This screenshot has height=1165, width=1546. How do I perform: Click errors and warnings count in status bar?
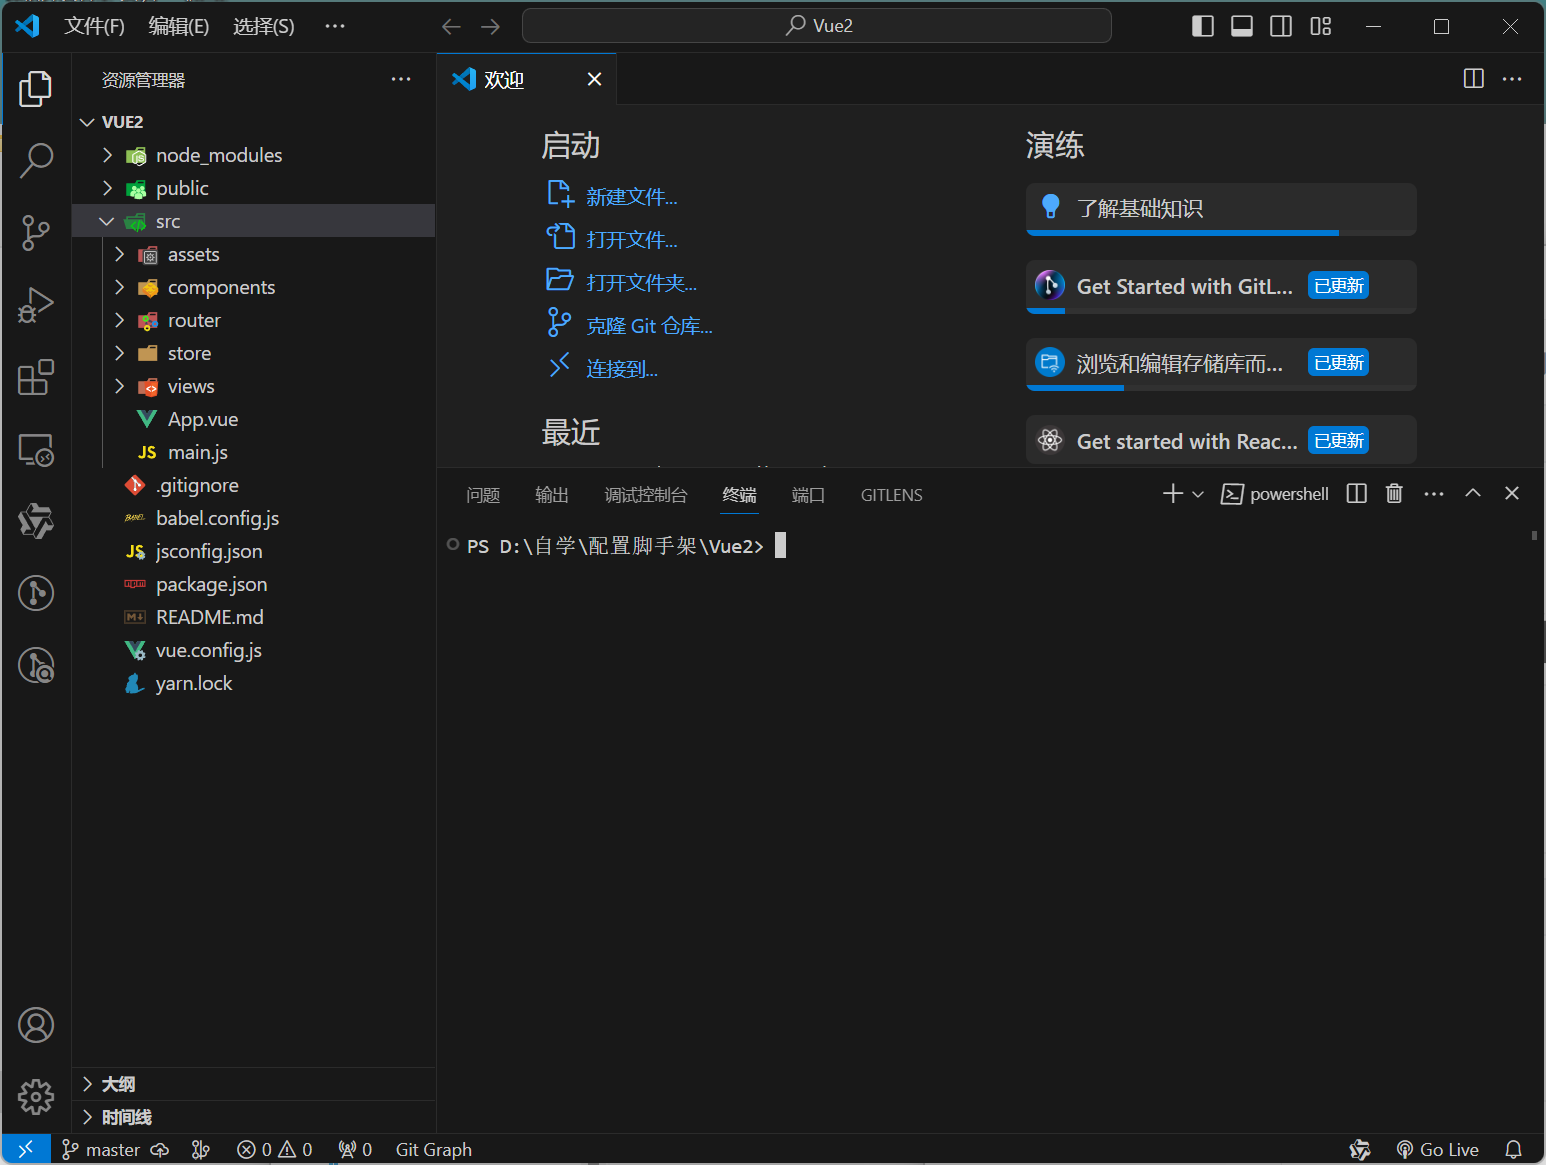275,1149
